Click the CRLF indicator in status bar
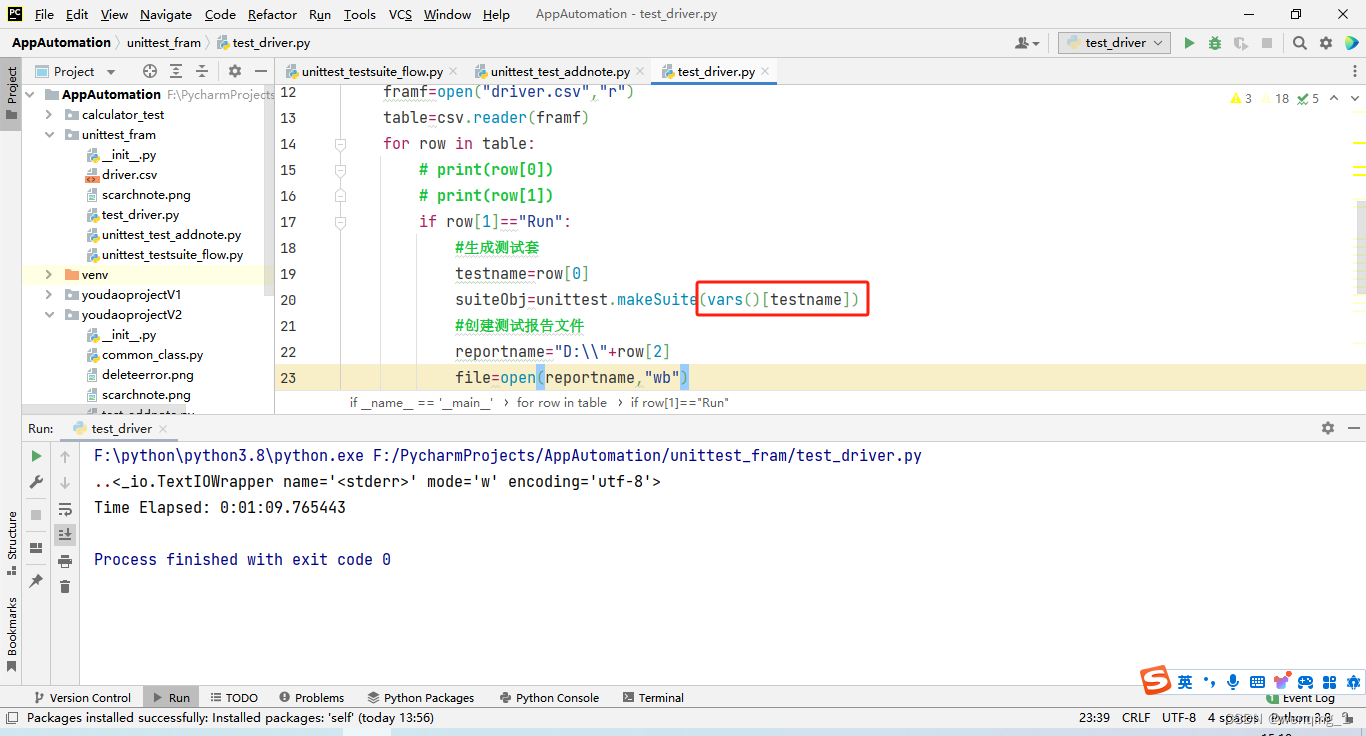 click(1135, 717)
